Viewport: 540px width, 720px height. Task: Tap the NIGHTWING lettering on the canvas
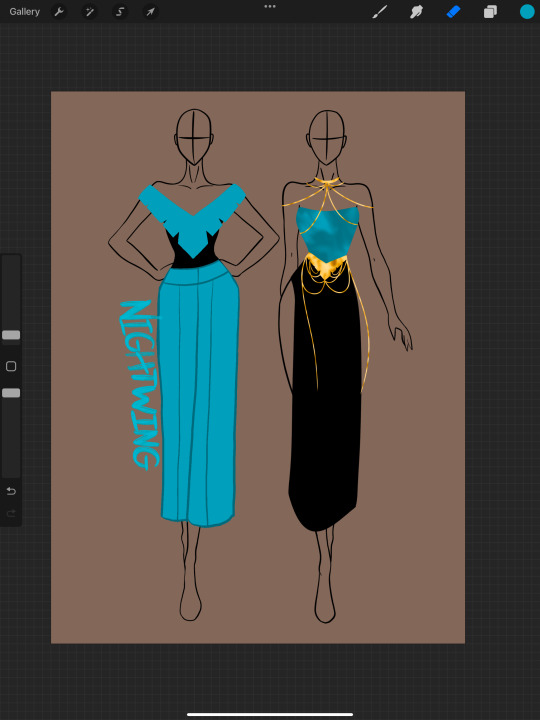[x=140, y=385]
